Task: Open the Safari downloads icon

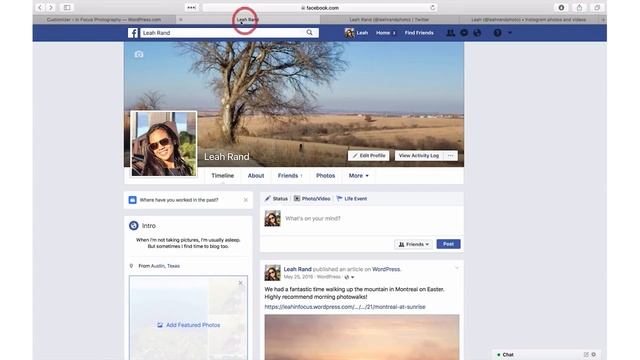Action: point(561,7)
